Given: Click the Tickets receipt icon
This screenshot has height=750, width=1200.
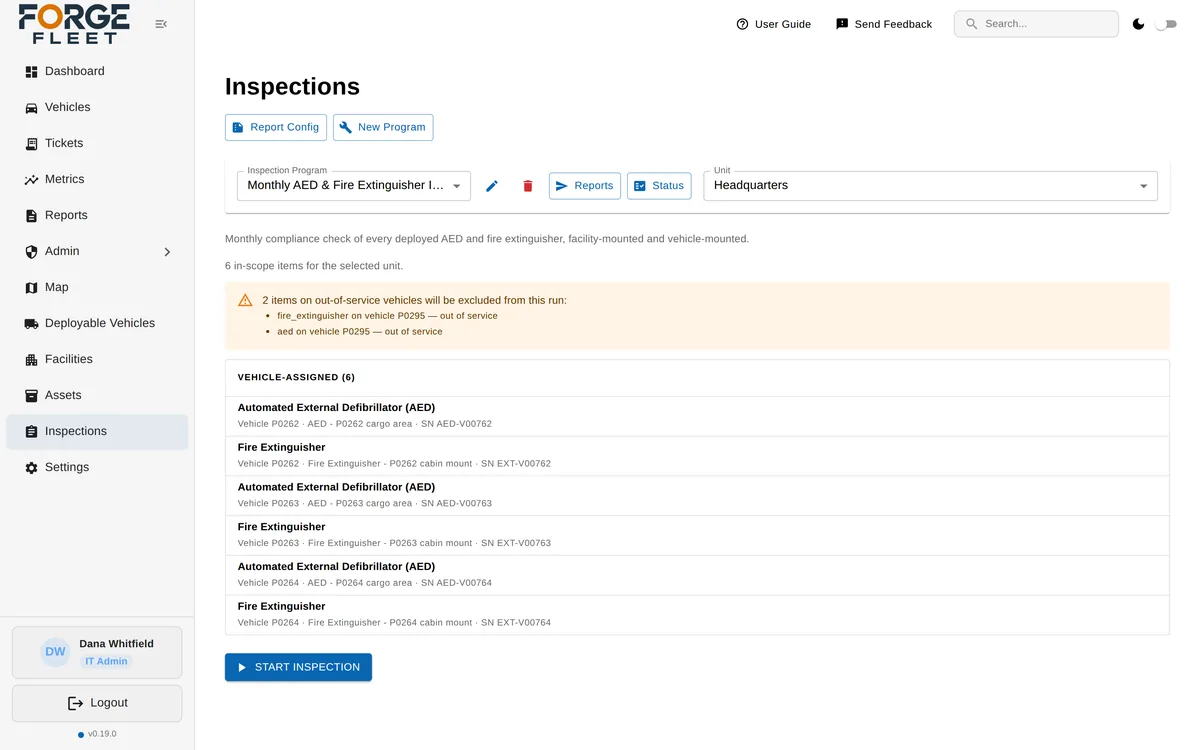Looking at the screenshot, I should tap(31, 144).
